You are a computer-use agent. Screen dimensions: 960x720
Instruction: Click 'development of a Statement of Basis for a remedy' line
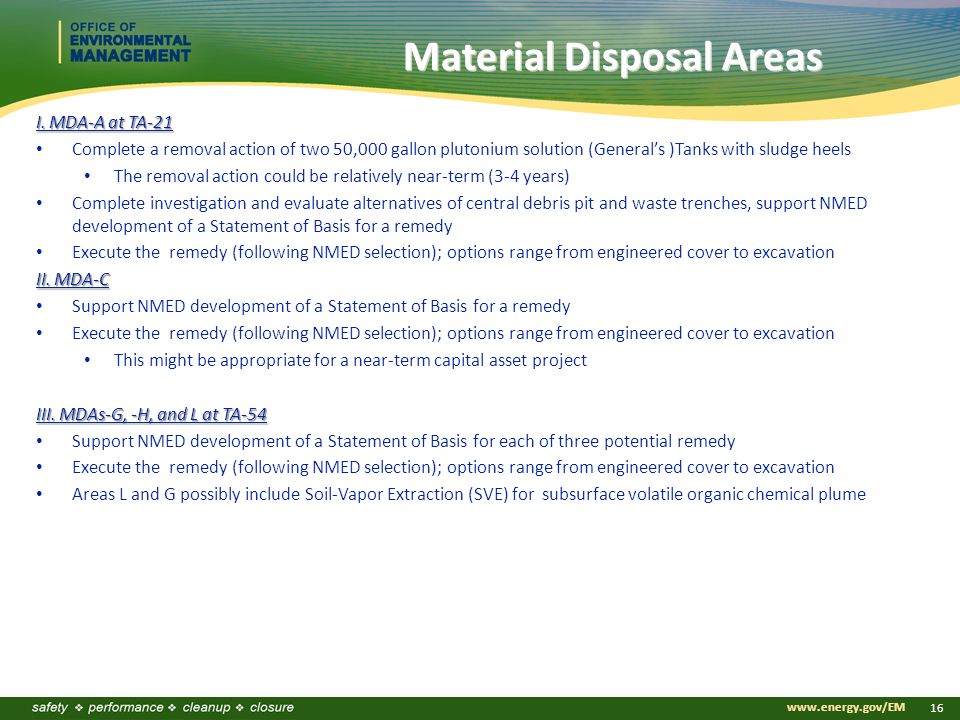262,227
